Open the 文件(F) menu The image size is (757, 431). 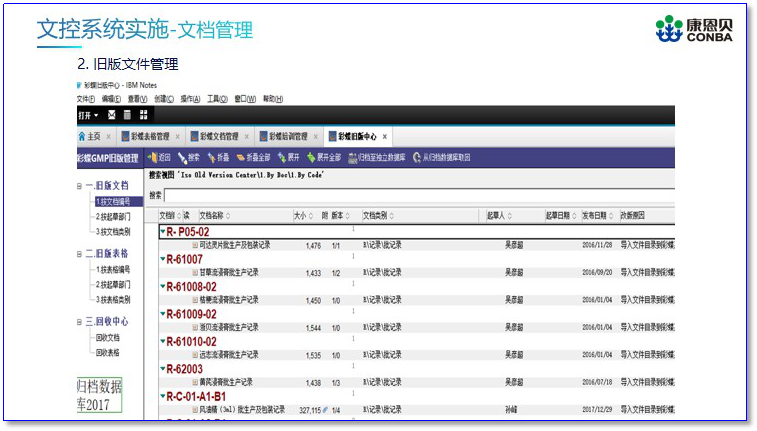tap(85, 99)
